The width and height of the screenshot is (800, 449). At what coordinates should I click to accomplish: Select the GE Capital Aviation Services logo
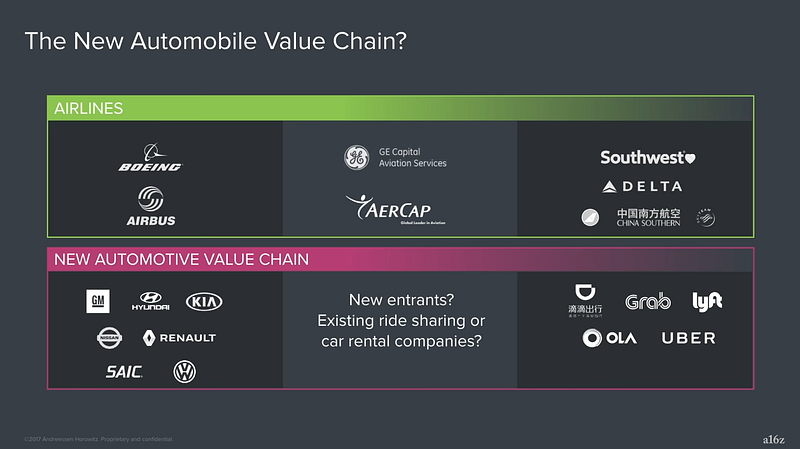(x=395, y=158)
